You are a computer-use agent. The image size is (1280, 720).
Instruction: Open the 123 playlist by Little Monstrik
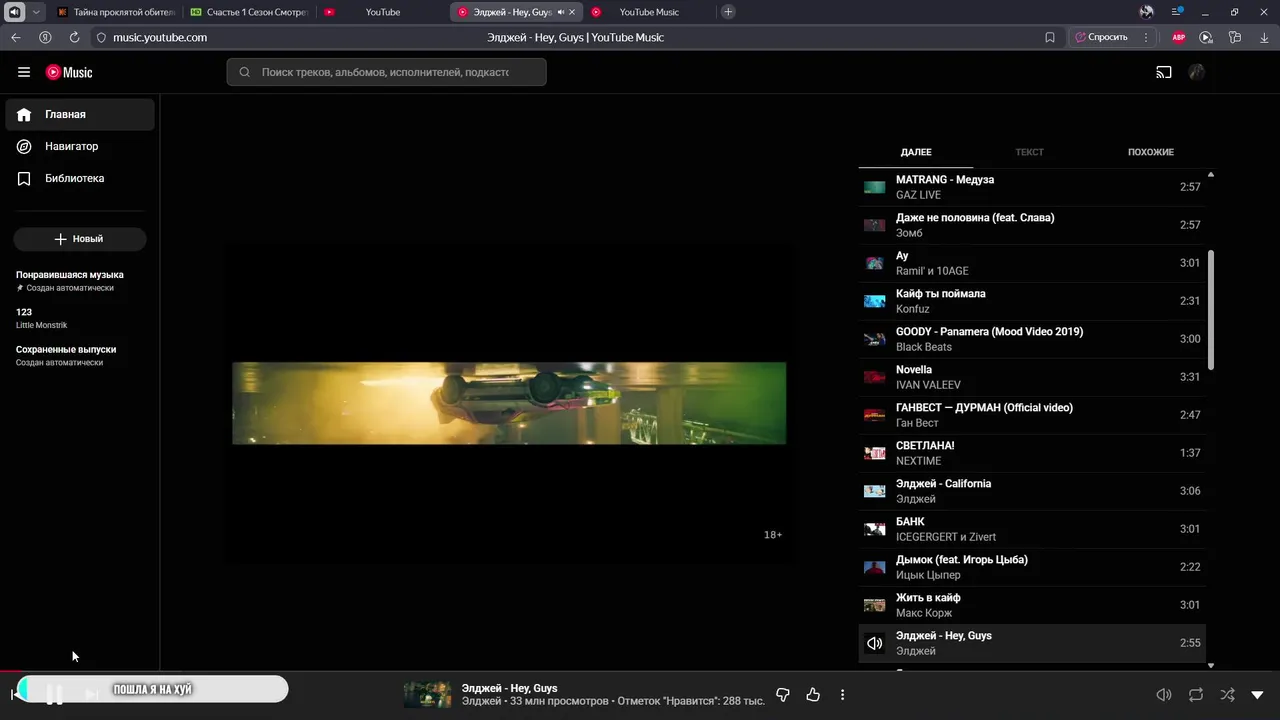80,318
